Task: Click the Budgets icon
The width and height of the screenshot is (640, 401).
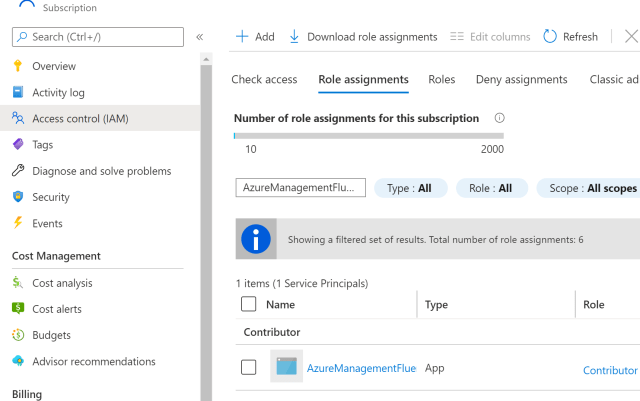Action: tap(18, 335)
